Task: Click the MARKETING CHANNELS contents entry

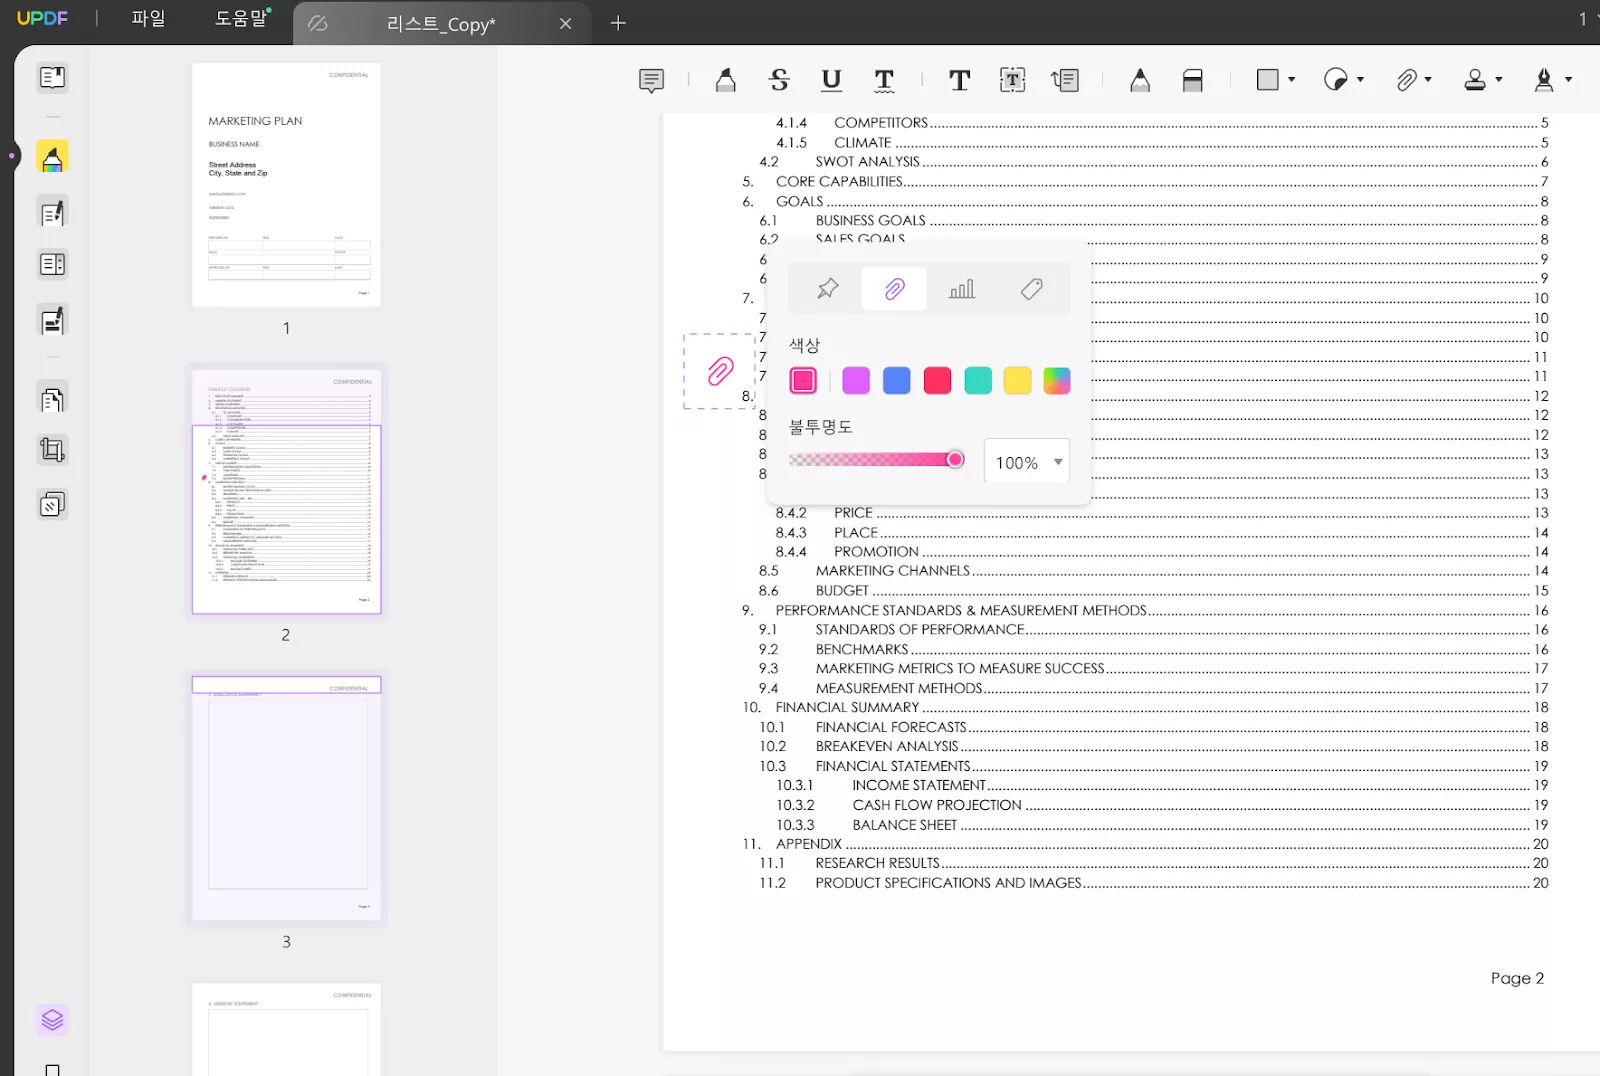Action: click(x=892, y=571)
